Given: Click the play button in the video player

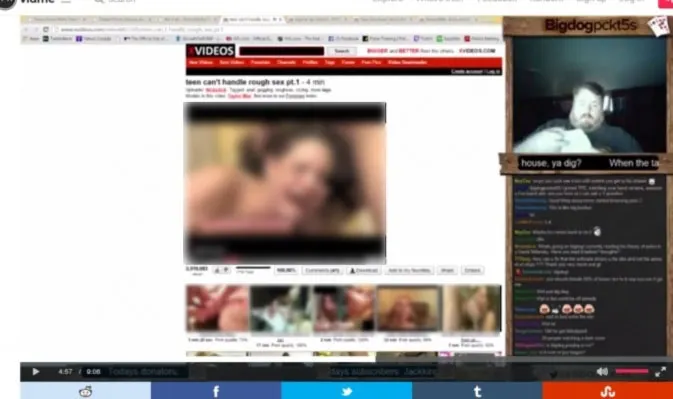Looking at the screenshot, I should coord(36,372).
